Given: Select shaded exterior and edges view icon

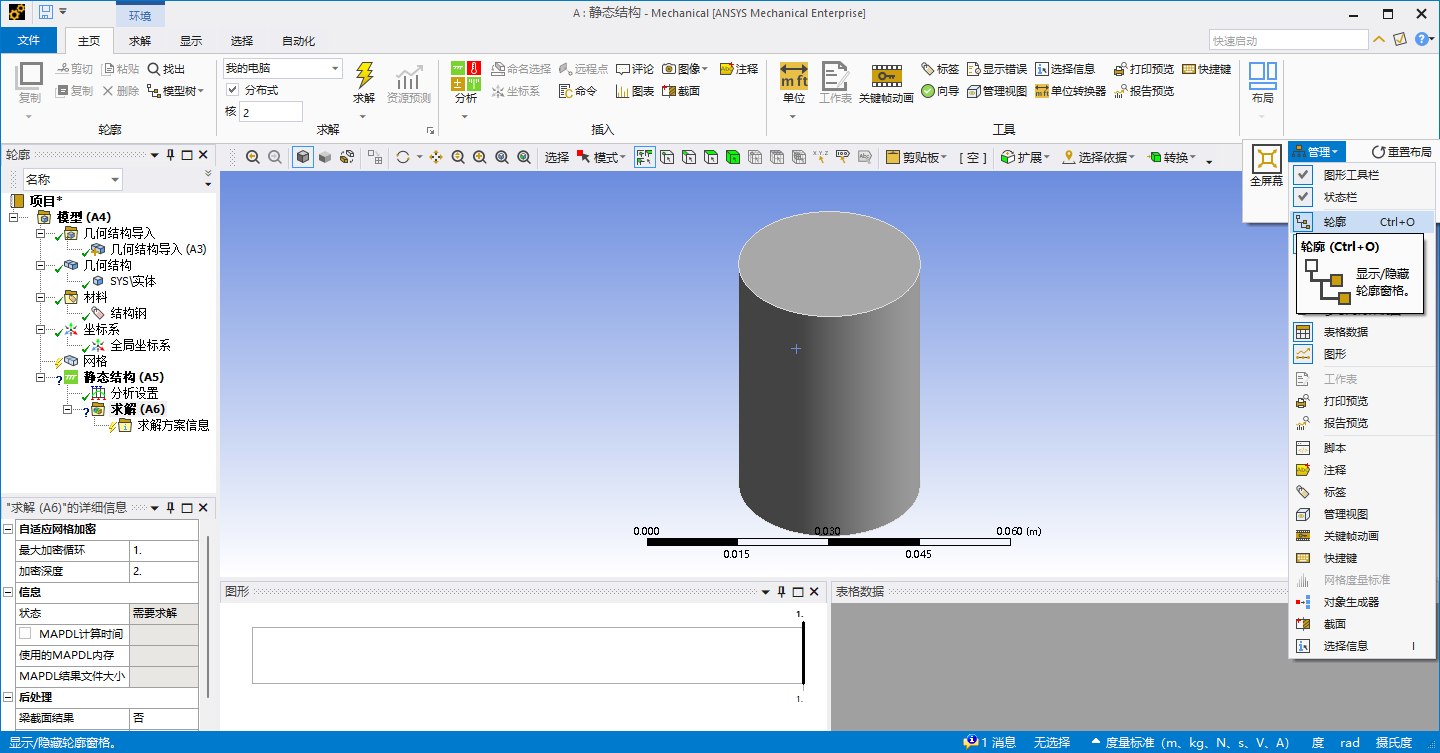Looking at the screenshot, I should (x=303, y=157).
